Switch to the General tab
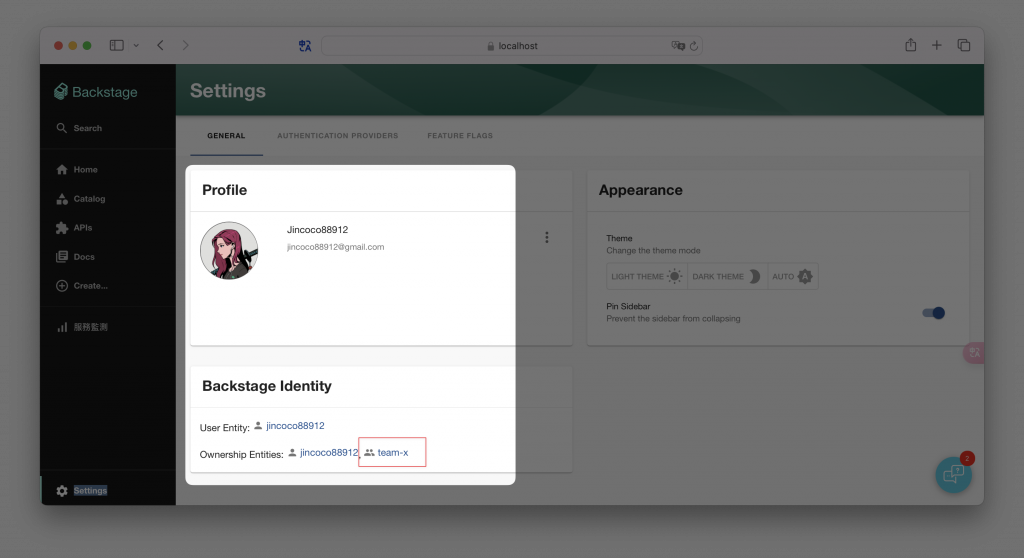1024x558 pixels. tap(227, 136)
